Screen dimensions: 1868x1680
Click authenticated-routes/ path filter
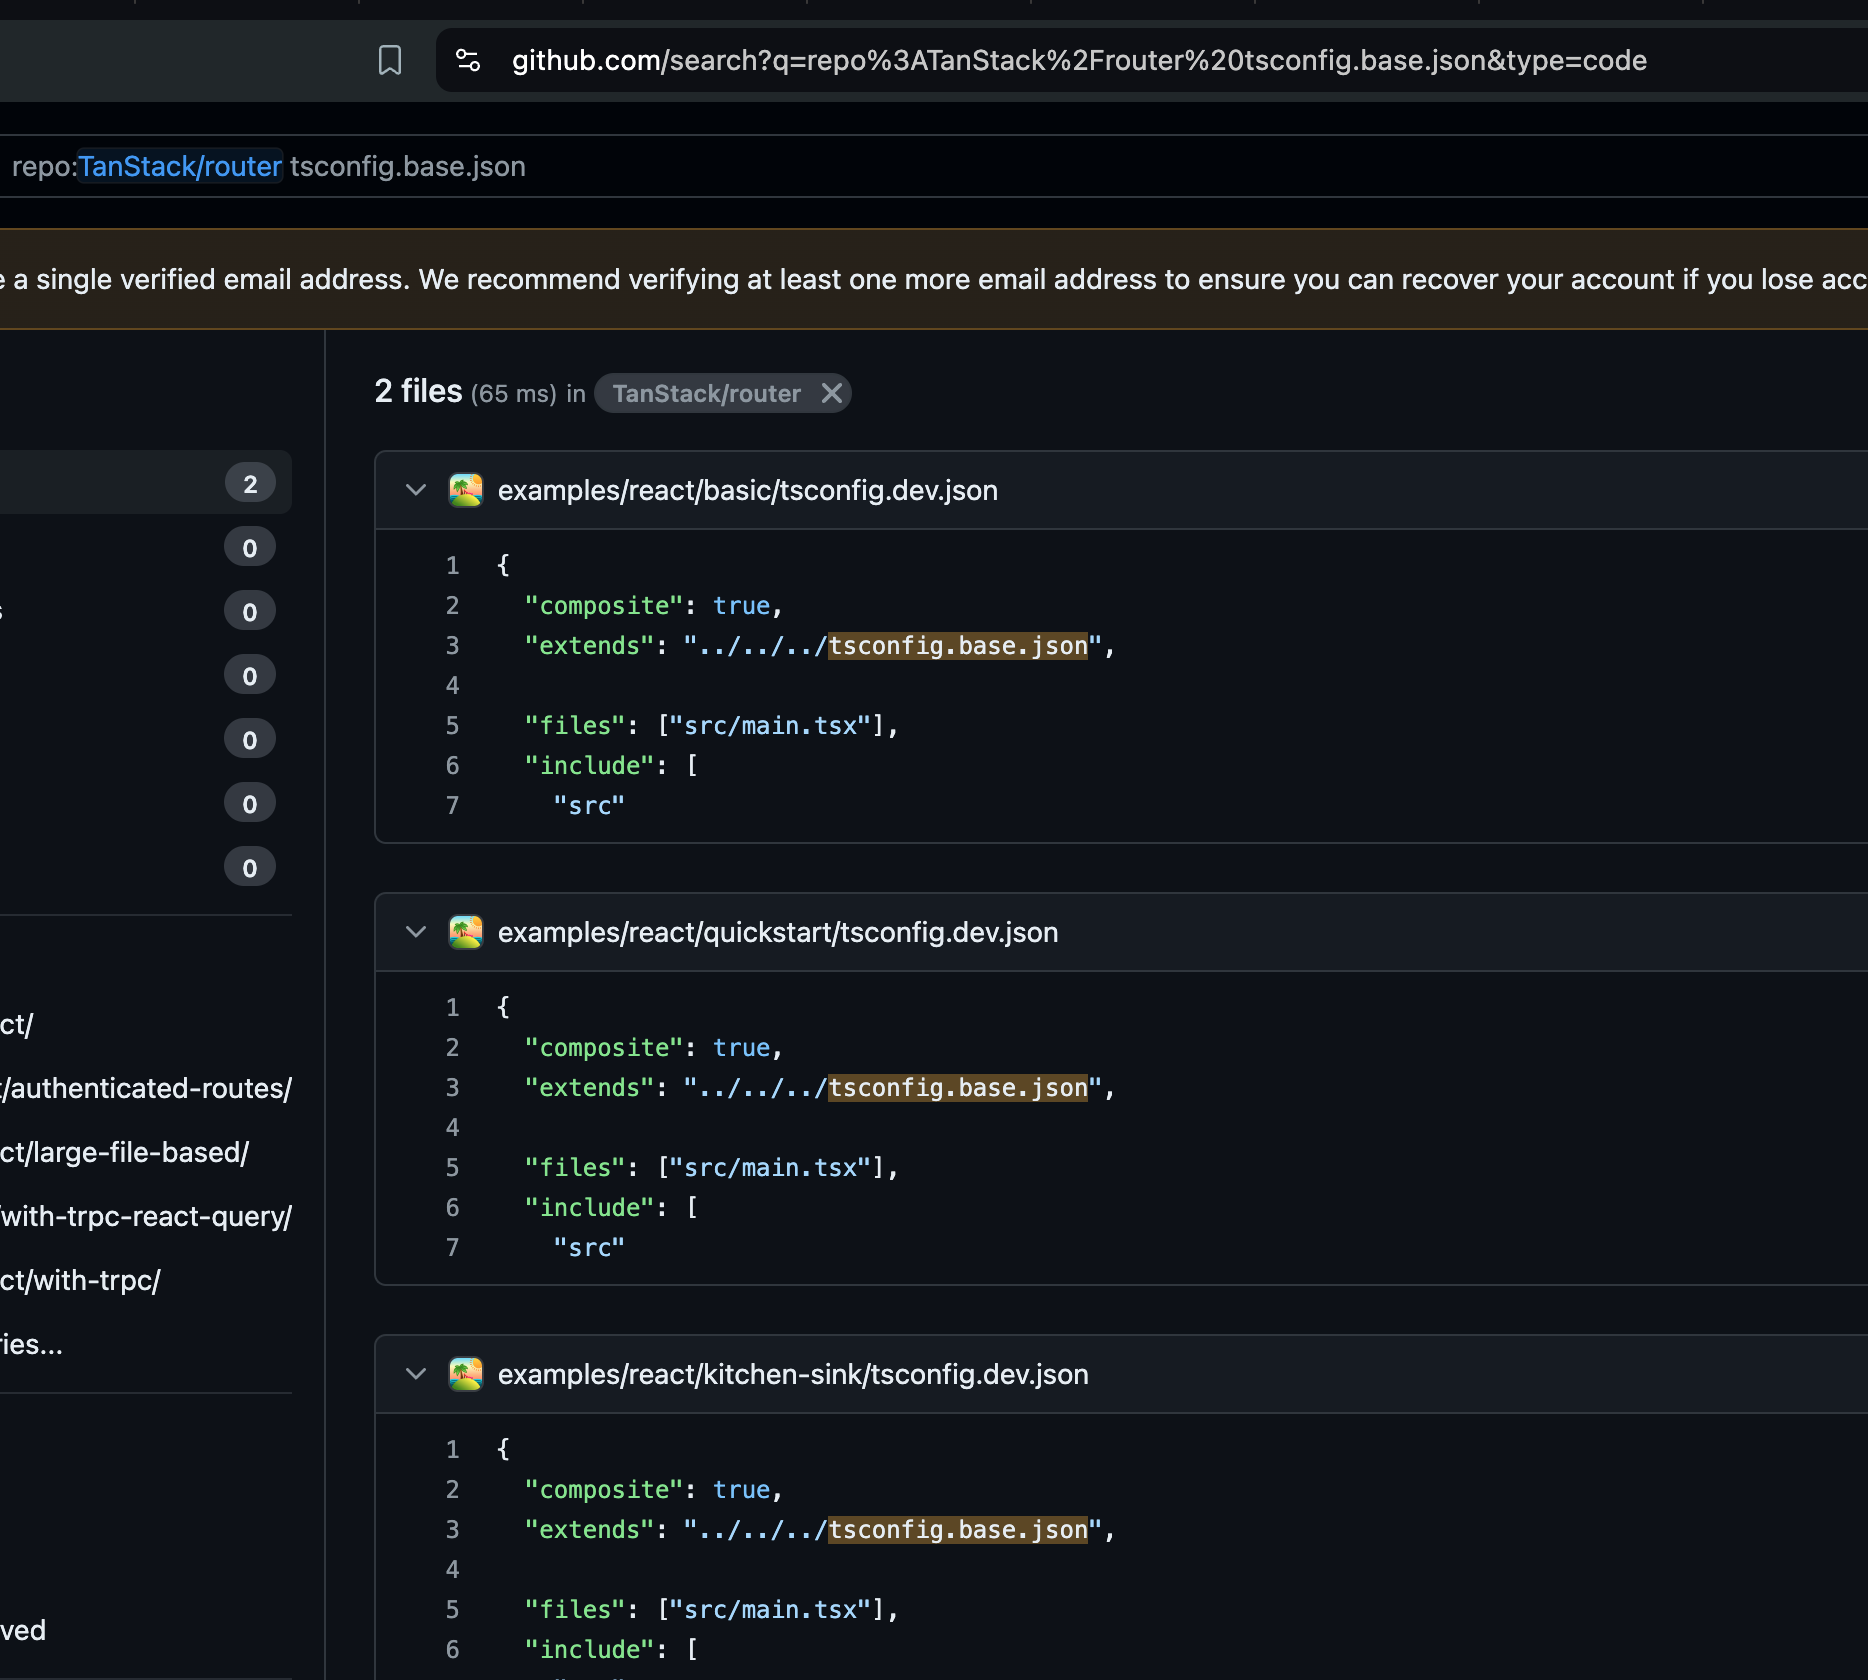coord(146,1088)
